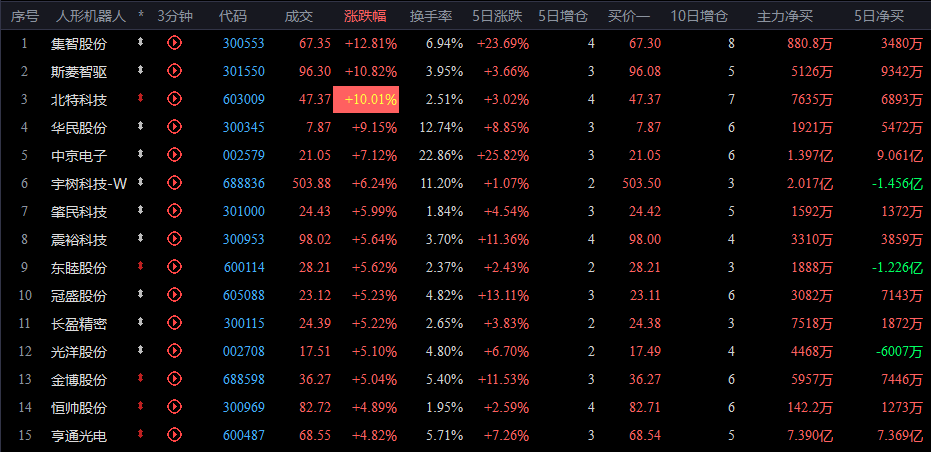Open 3-minute play icon for 斯菱智驱
The width and height of the screenshot is (931, 452).
174,71
